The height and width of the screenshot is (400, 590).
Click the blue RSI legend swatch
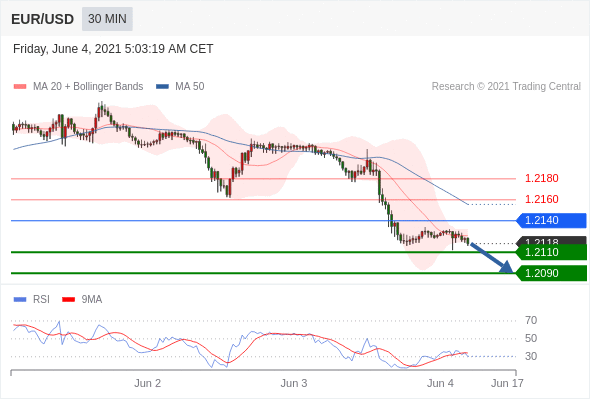pyautogui.click(x=20, y=300)
